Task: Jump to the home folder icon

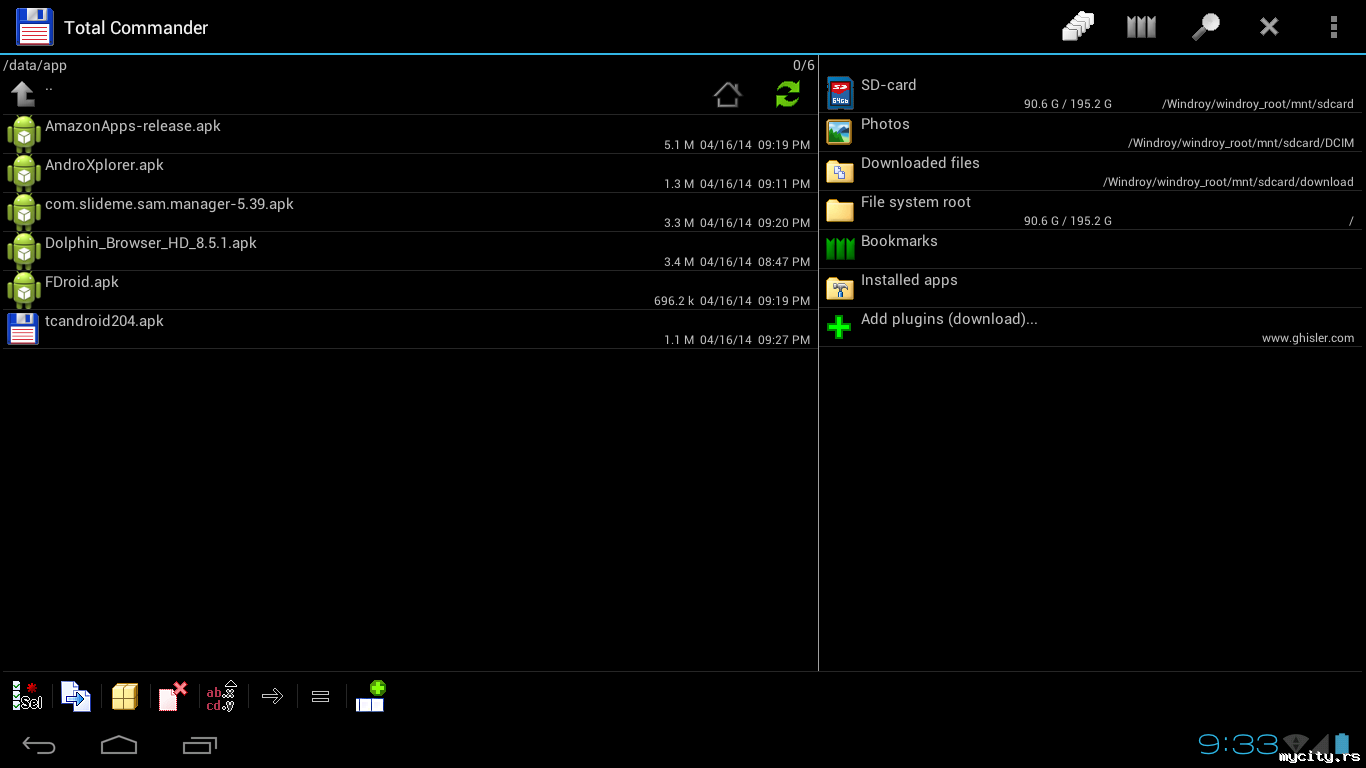Action: coord(727,95)
